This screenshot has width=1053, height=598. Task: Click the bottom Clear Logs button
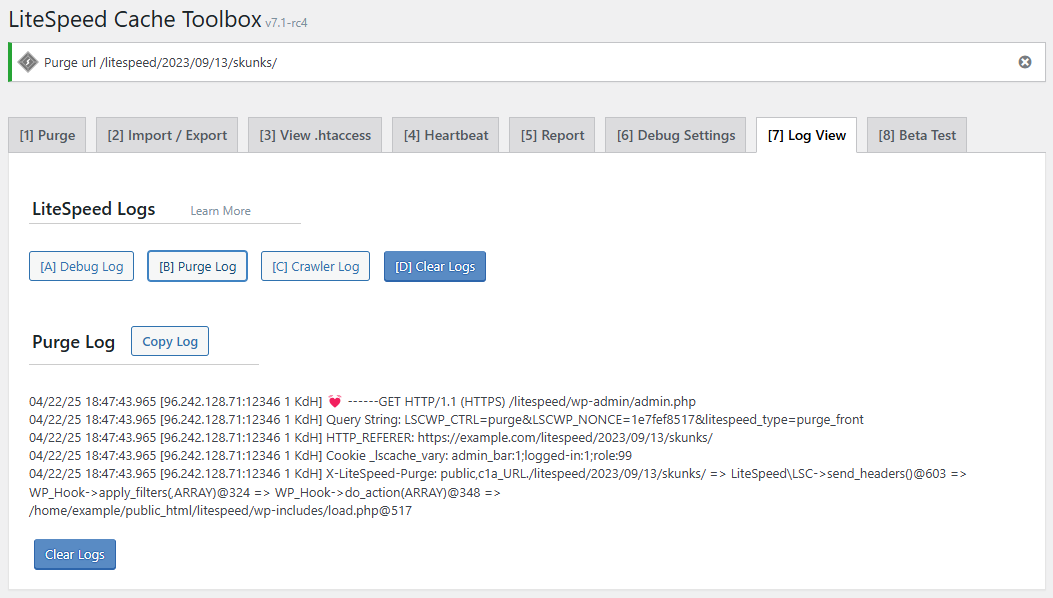pyautogui.click(x=75, y=554)
